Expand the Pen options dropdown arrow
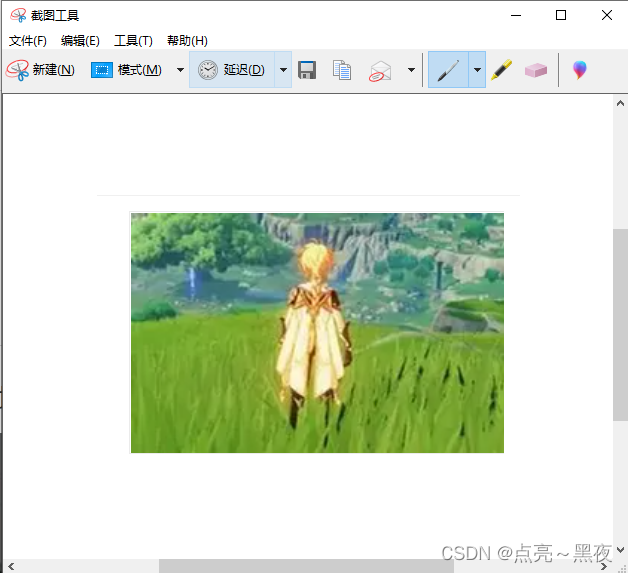 tap(477, 70)
